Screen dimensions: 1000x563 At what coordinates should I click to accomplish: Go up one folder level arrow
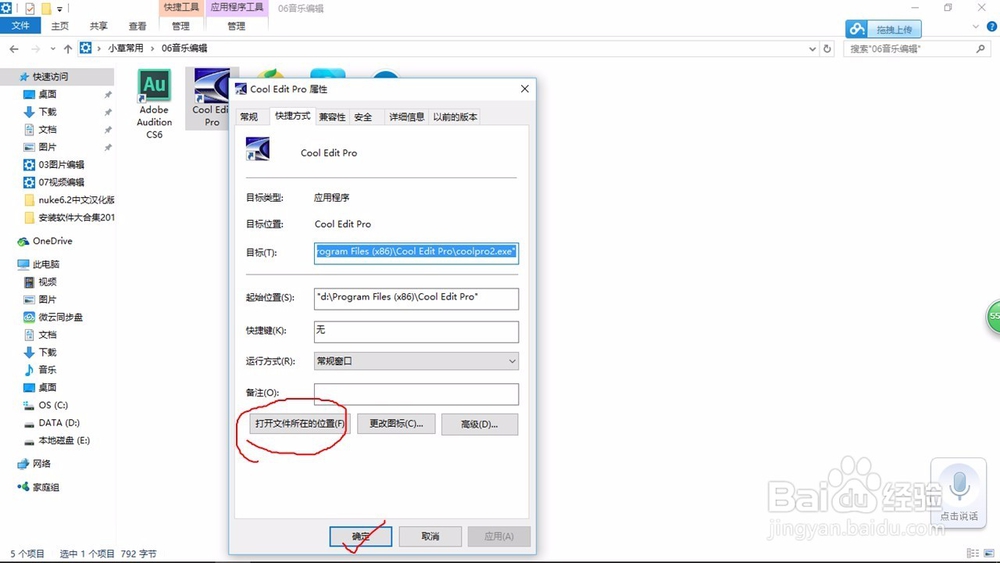[68, 48]
